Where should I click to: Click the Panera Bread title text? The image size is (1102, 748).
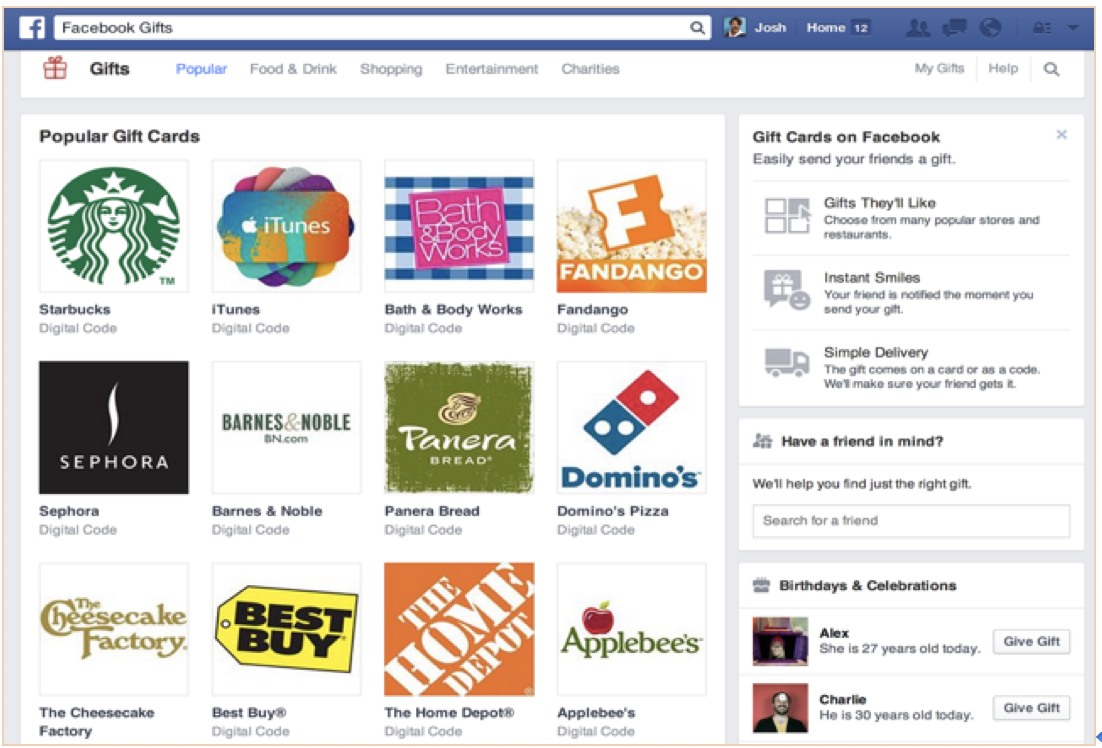[432, 511]
